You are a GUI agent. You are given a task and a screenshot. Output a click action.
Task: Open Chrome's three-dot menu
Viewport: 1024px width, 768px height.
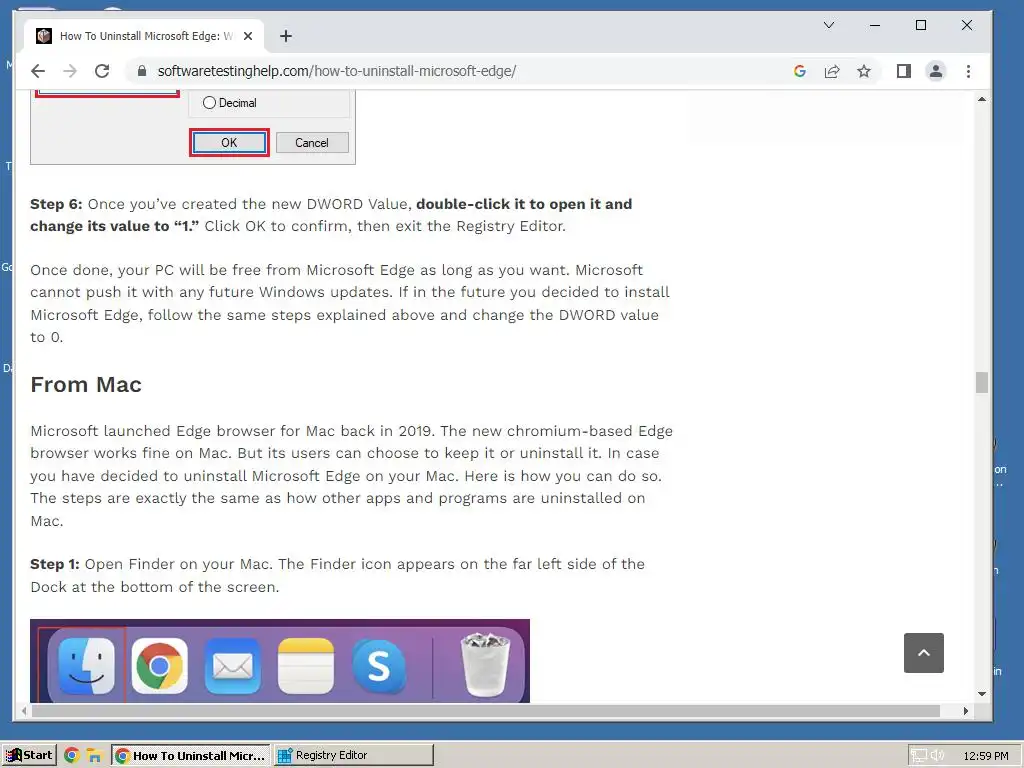click(968, 71)
